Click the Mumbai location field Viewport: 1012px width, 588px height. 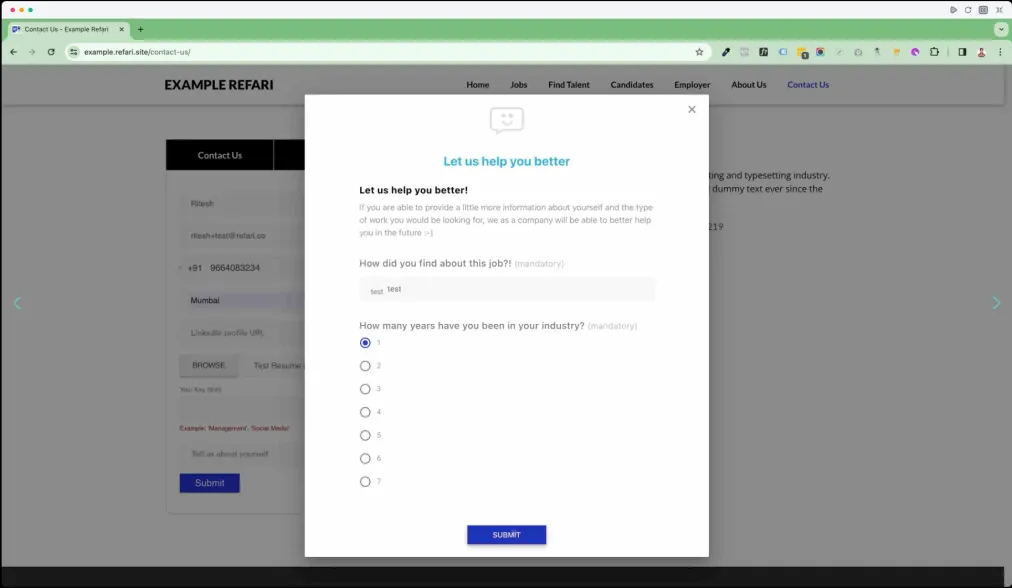coord(242,301)
